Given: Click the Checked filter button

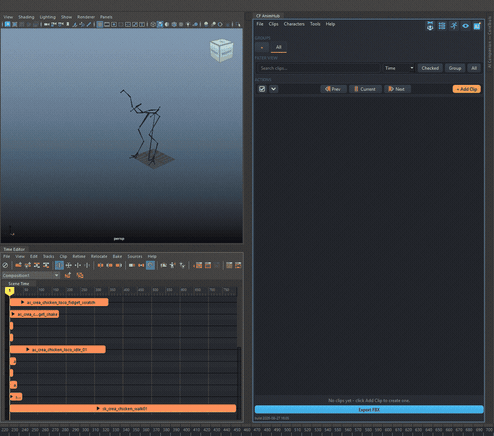Looking at the screenshot, I should 430,68.
